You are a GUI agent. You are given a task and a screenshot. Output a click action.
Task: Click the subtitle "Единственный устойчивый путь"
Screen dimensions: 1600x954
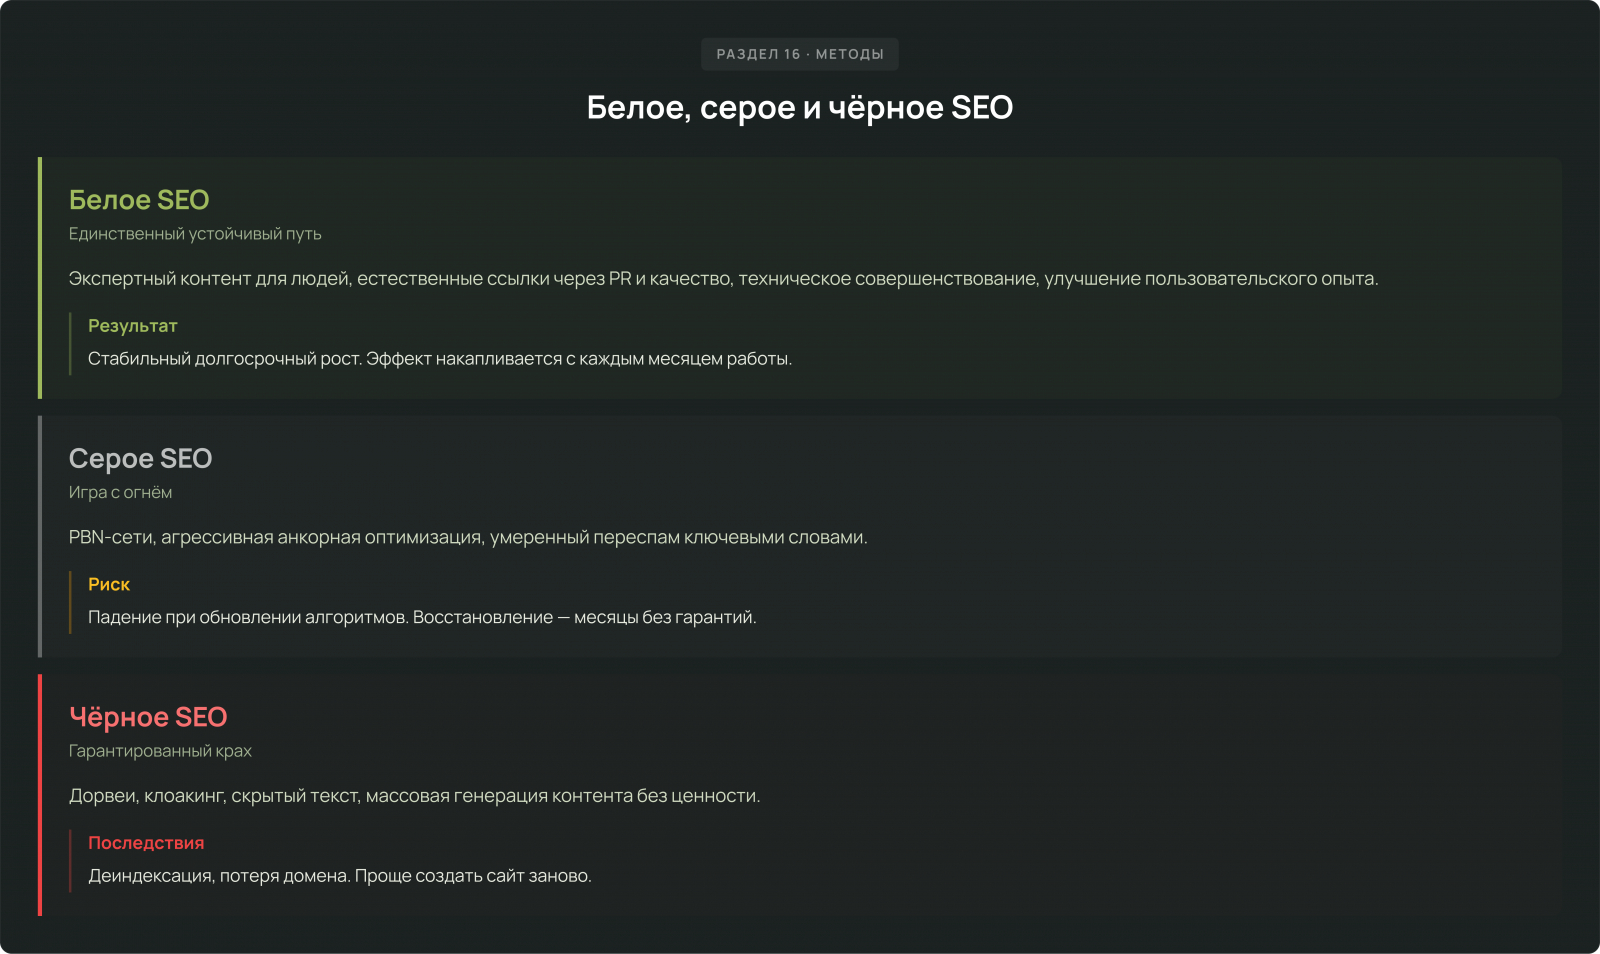click(195, 234)
